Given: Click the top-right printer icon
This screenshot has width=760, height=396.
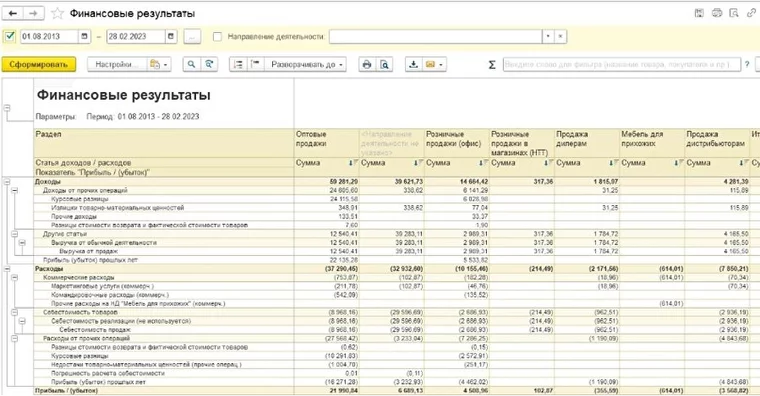Looking at the screenshot, I should point(716,13).
